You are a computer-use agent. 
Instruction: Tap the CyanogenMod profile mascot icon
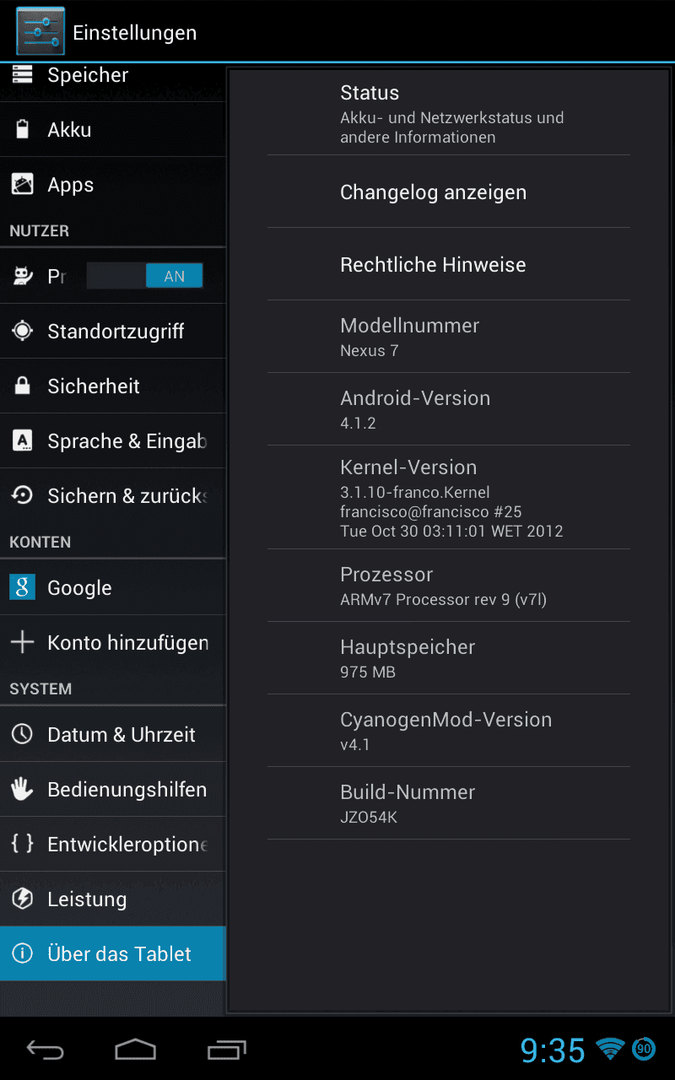(x=22, y=276)
